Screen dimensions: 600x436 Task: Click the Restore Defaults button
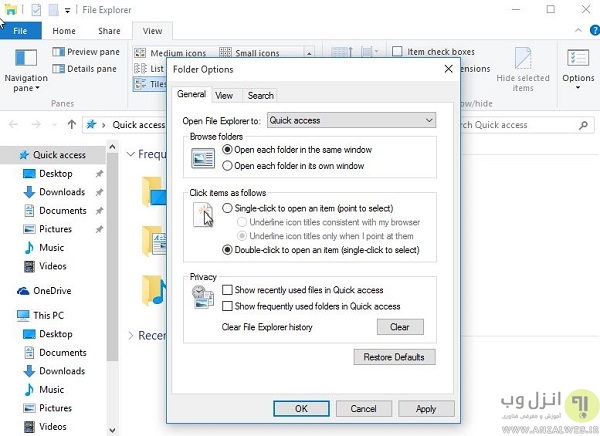pyautogui.click(x=394, y=357)
